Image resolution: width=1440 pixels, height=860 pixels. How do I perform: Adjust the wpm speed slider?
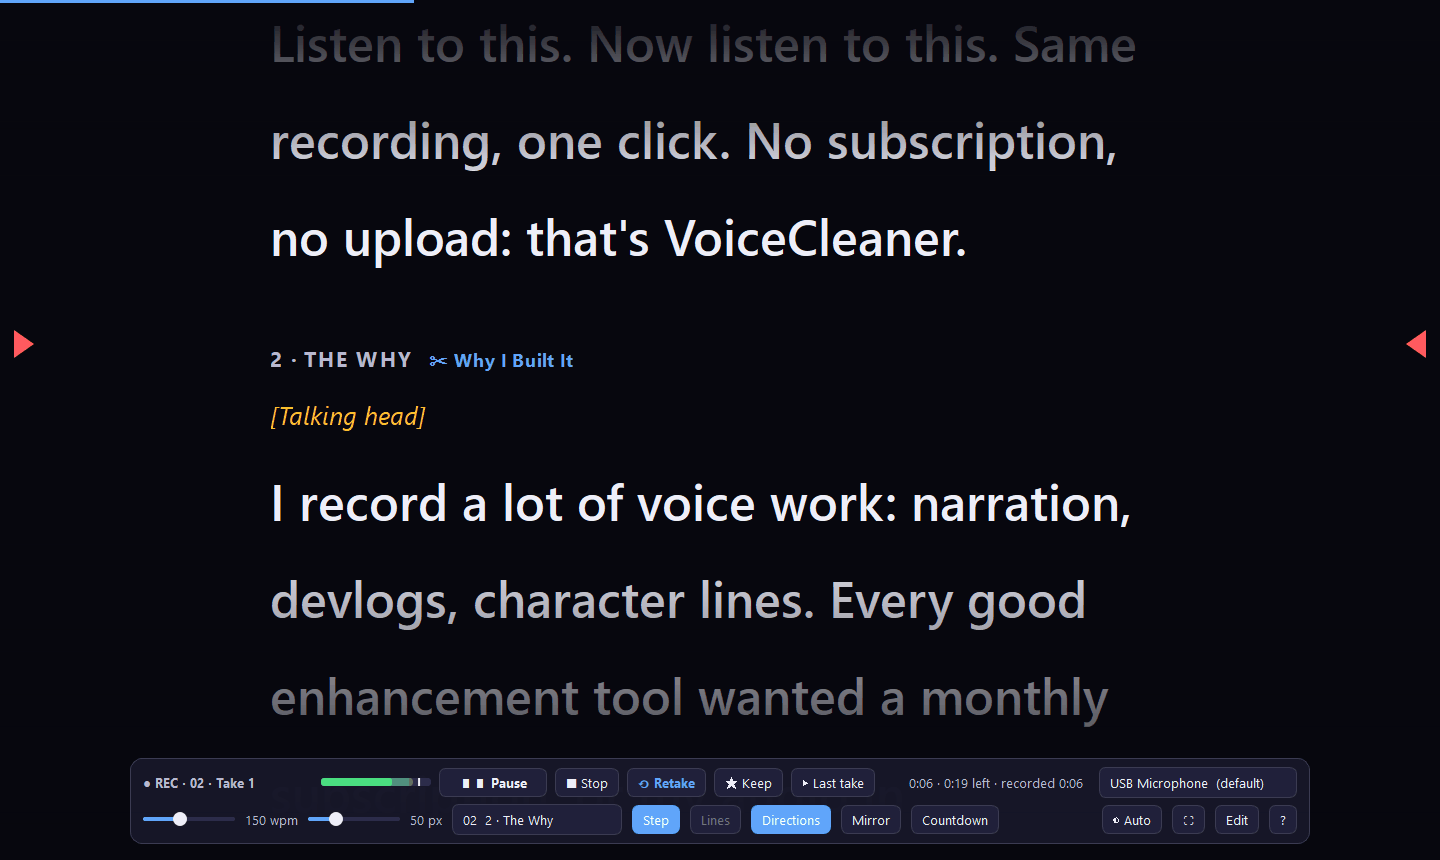(189, 819)
